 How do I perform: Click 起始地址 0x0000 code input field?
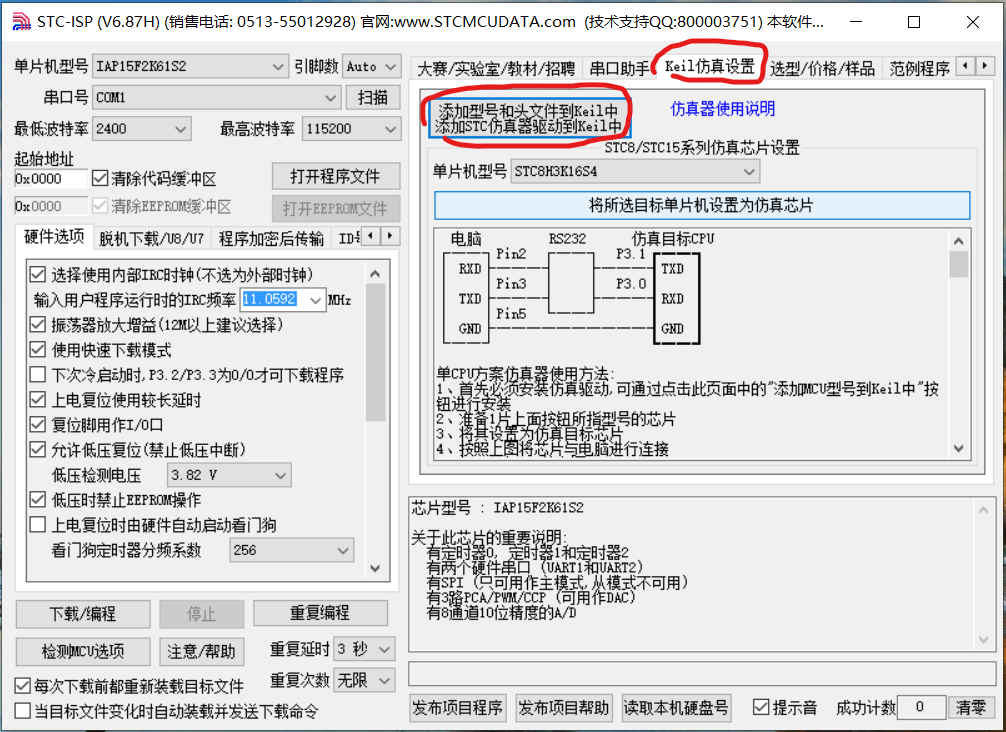[x=51, y=179]
